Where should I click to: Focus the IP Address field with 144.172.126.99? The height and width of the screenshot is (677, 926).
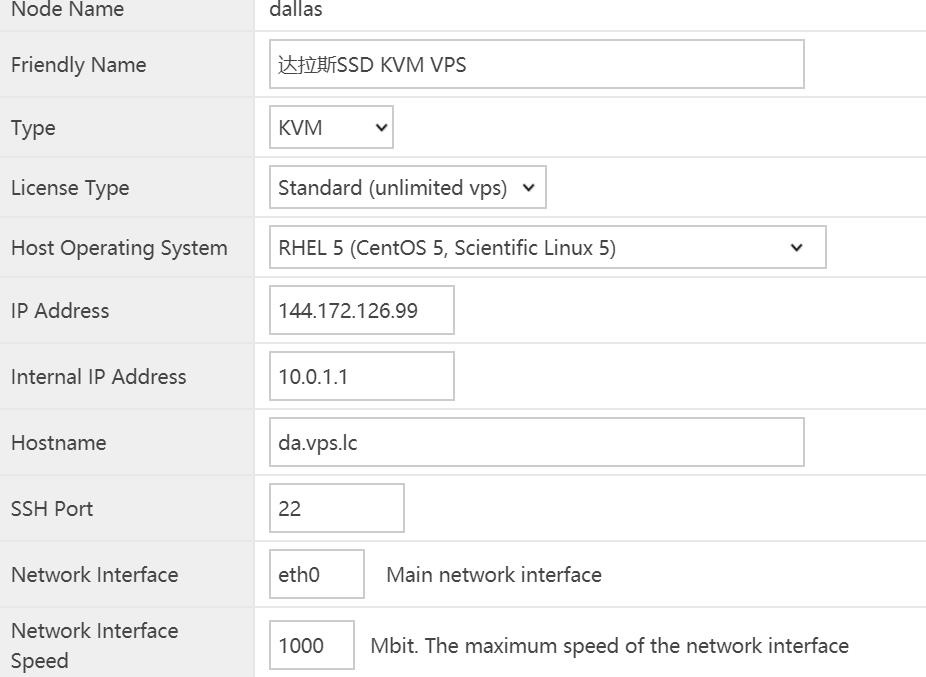click(x=361, y=311)
